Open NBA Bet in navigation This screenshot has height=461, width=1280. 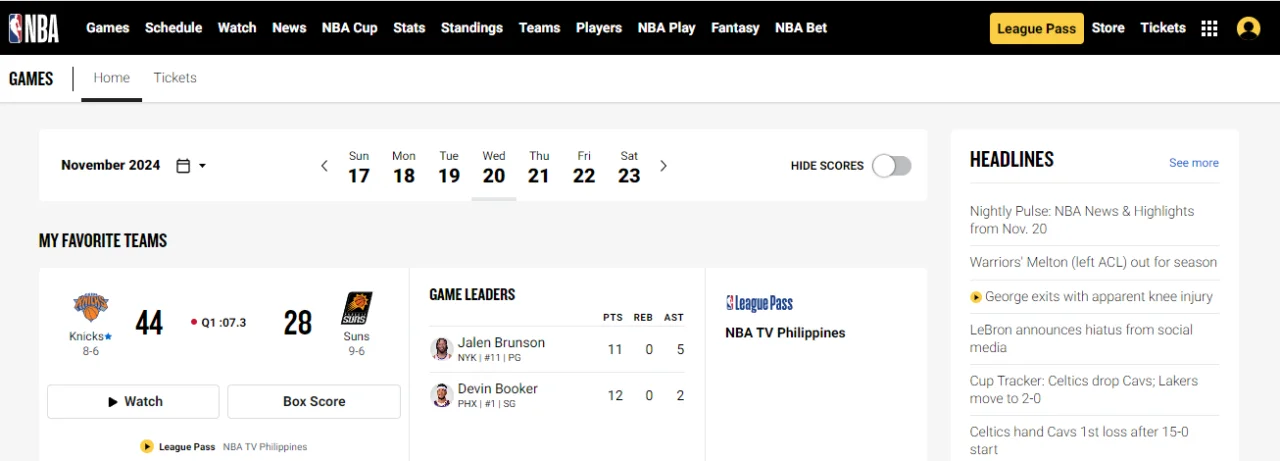point(801,28)
